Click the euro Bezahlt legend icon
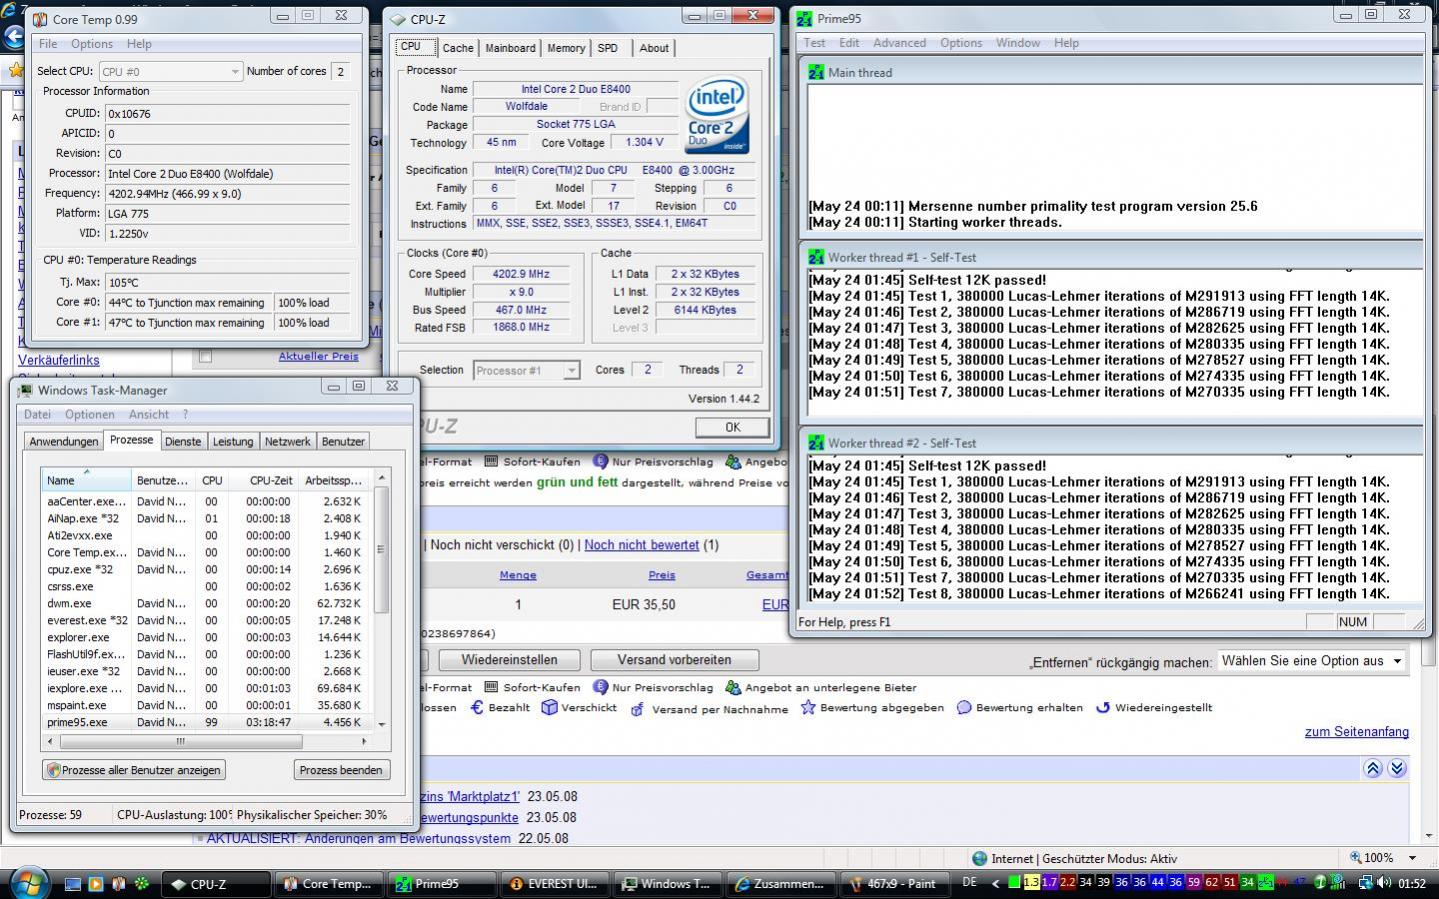This screenshot has width=1439, height=899. coord(477,707)
